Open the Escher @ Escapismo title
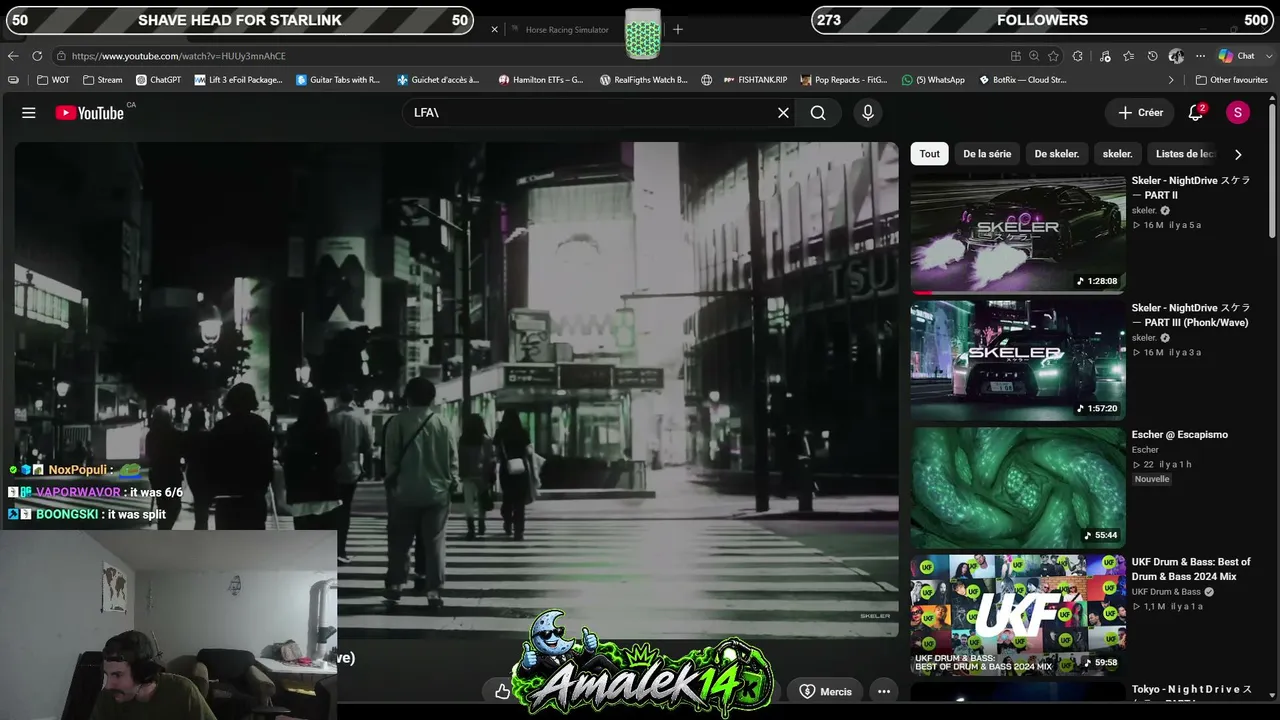This screenshot has width=1280, height=720. (1180, 435)
